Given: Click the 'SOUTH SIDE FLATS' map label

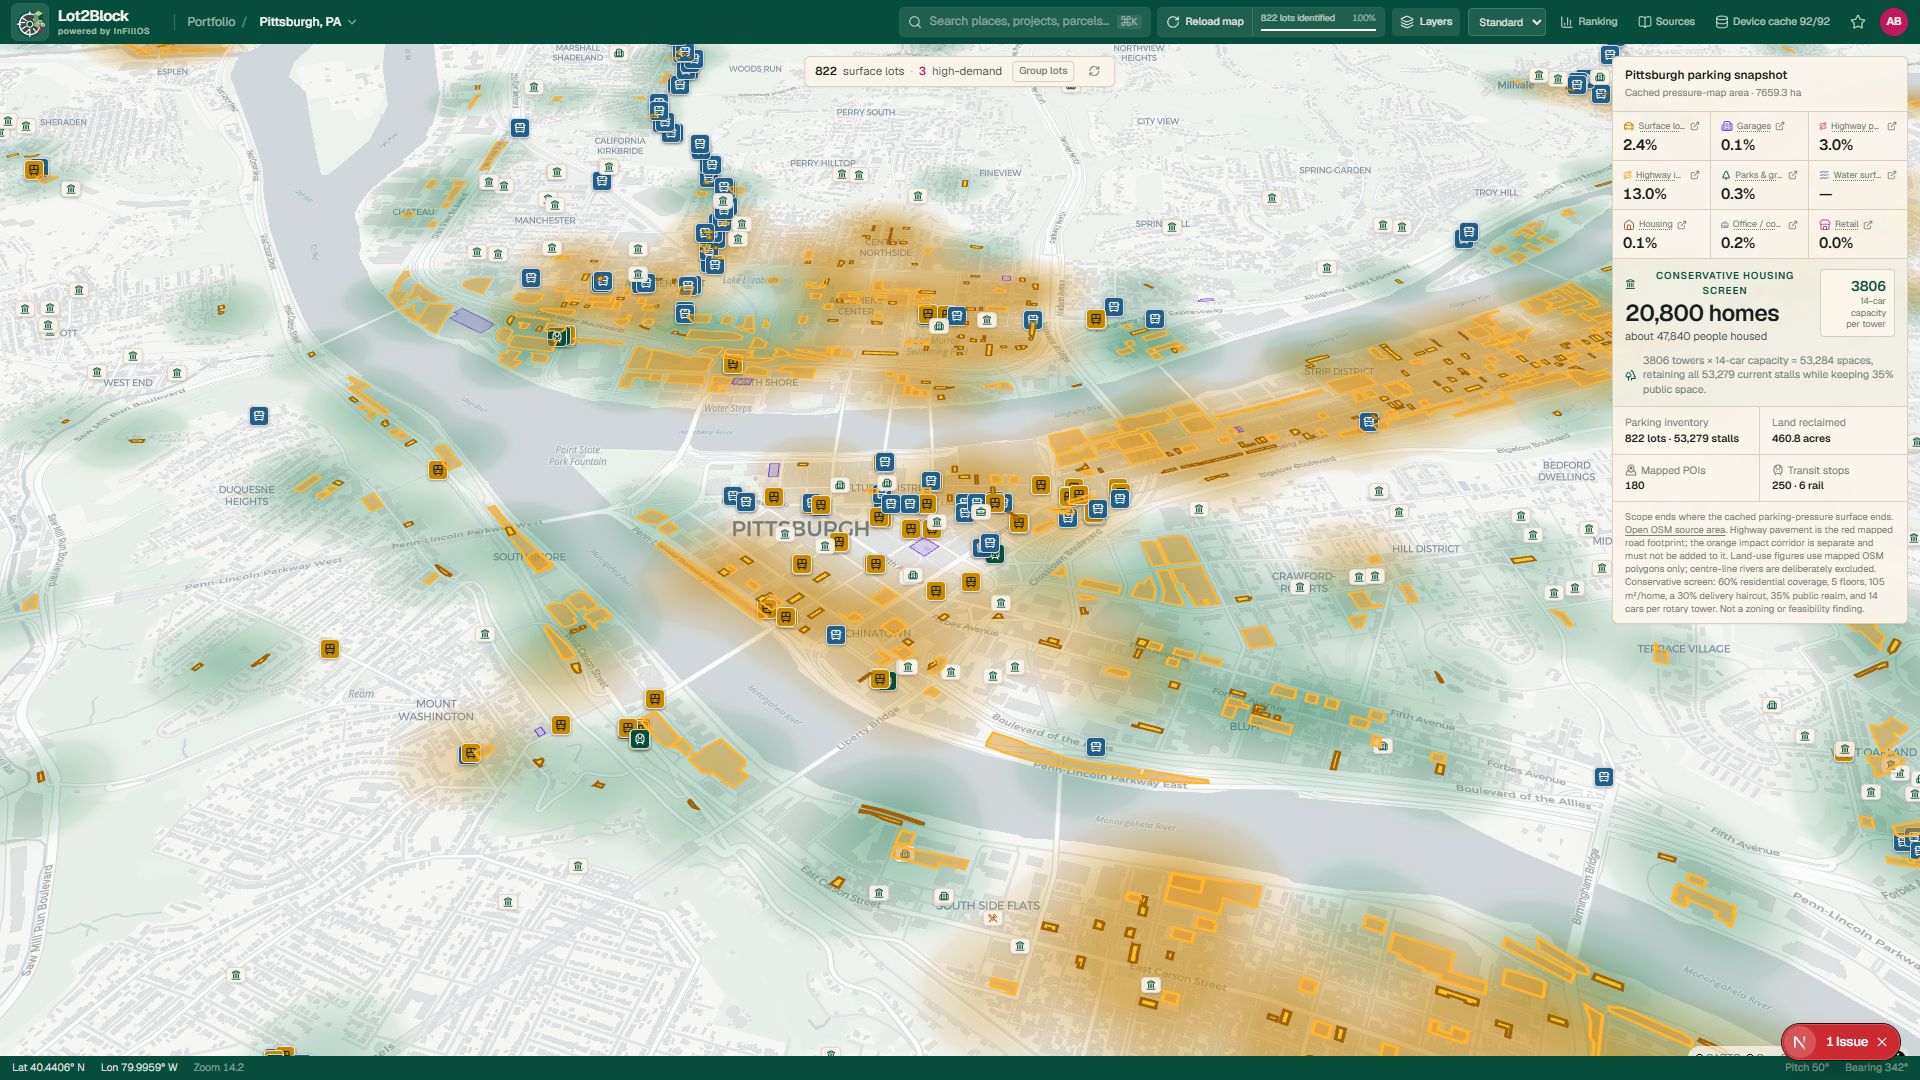Looking at the screenshot, I should pyautogui.click(x=989, y=905).
